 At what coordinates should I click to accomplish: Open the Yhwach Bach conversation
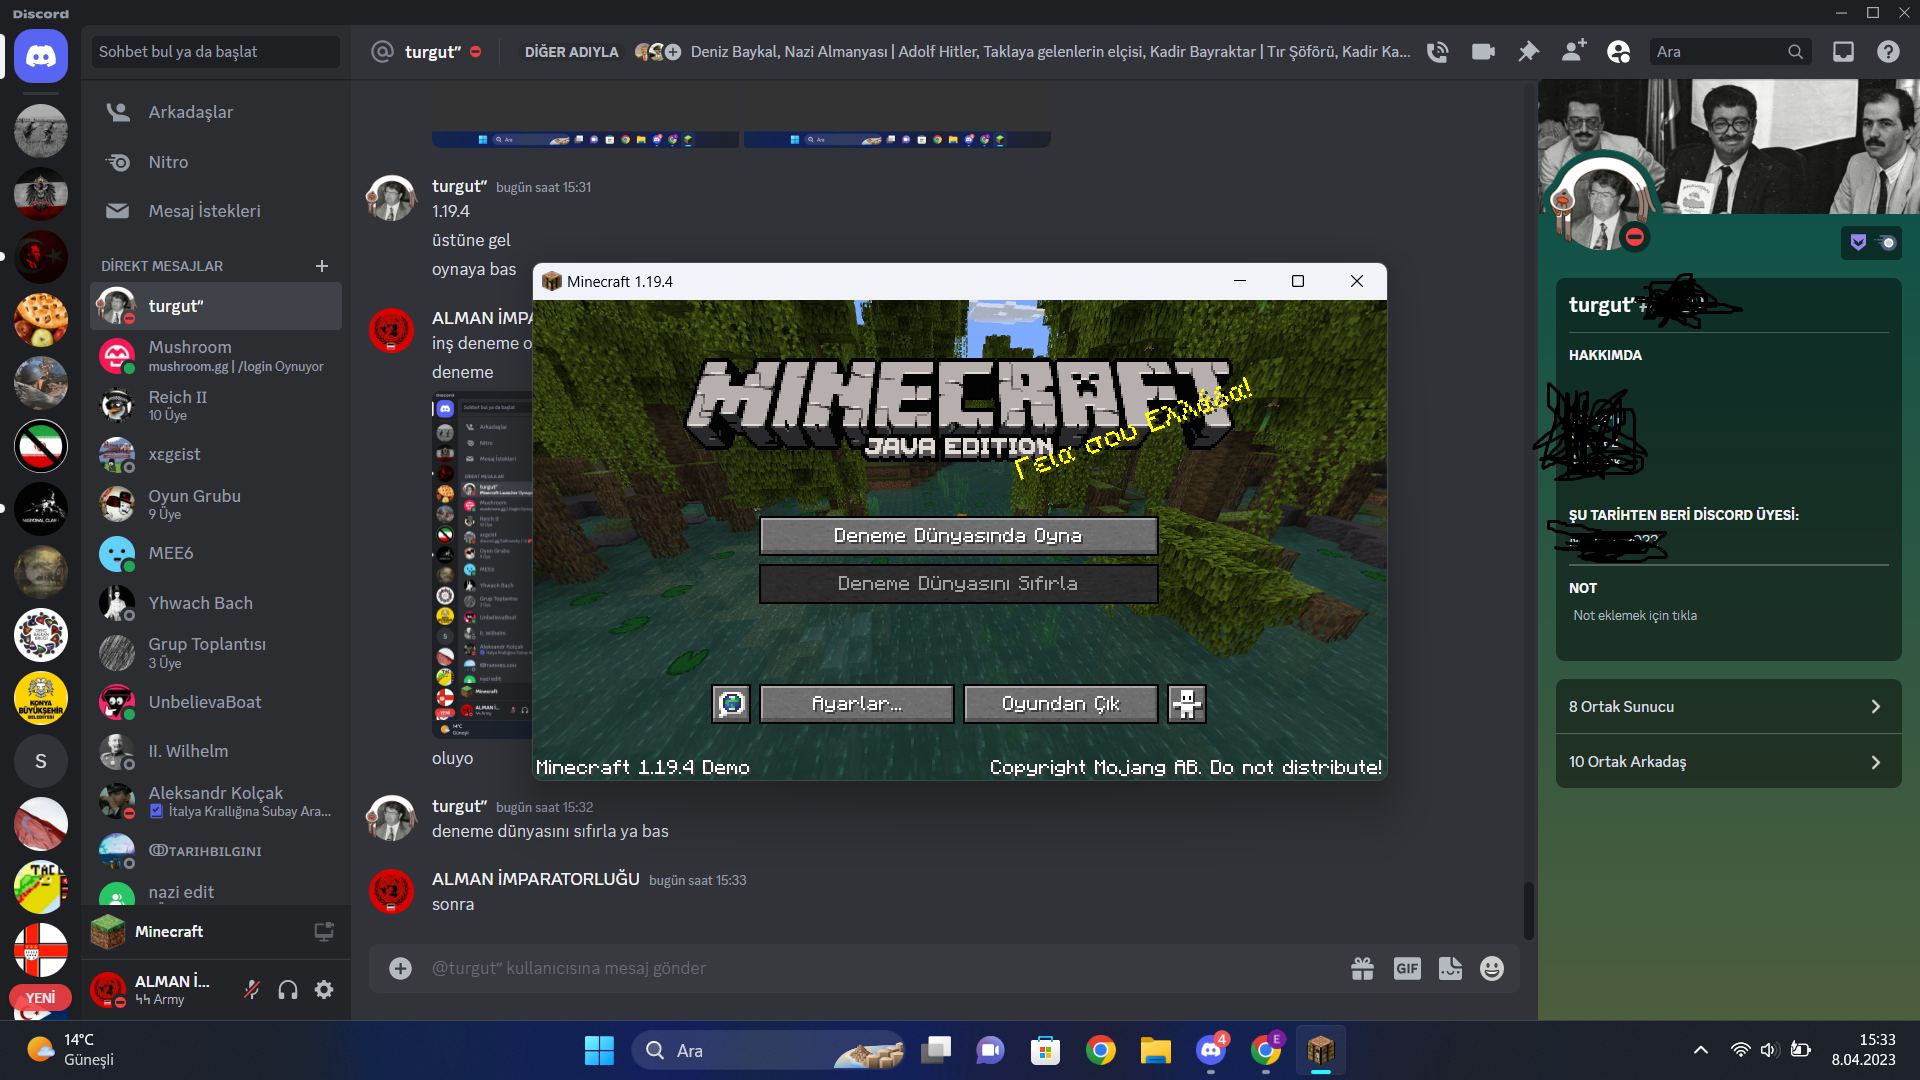pyautogui.click(x=216, y=603)
